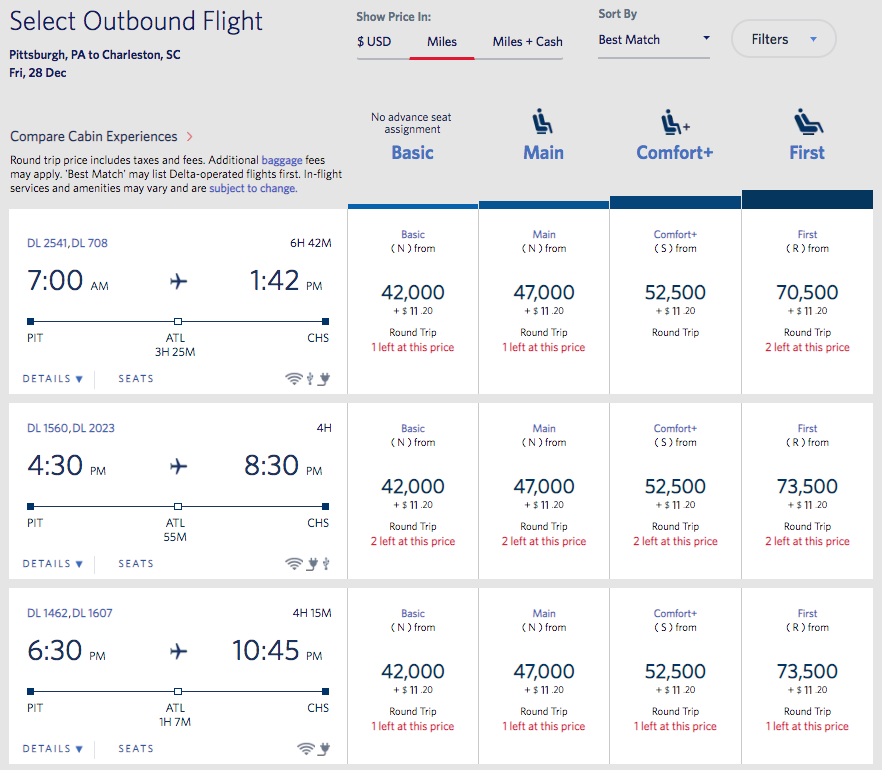Viewport: 882px width, 770px height.
Task: Click the power outlet icon on the 6:30 PM flight
Action: point(324,748)
